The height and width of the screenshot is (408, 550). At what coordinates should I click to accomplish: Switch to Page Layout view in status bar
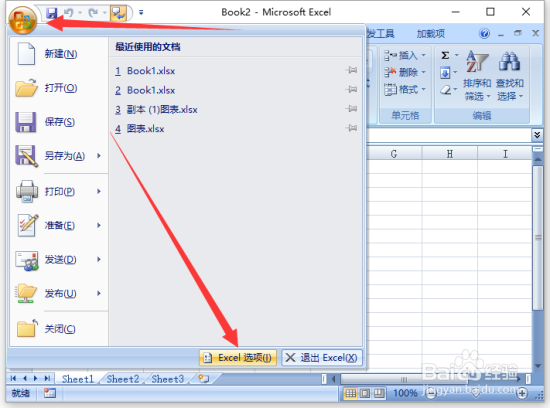coord(365,393)
